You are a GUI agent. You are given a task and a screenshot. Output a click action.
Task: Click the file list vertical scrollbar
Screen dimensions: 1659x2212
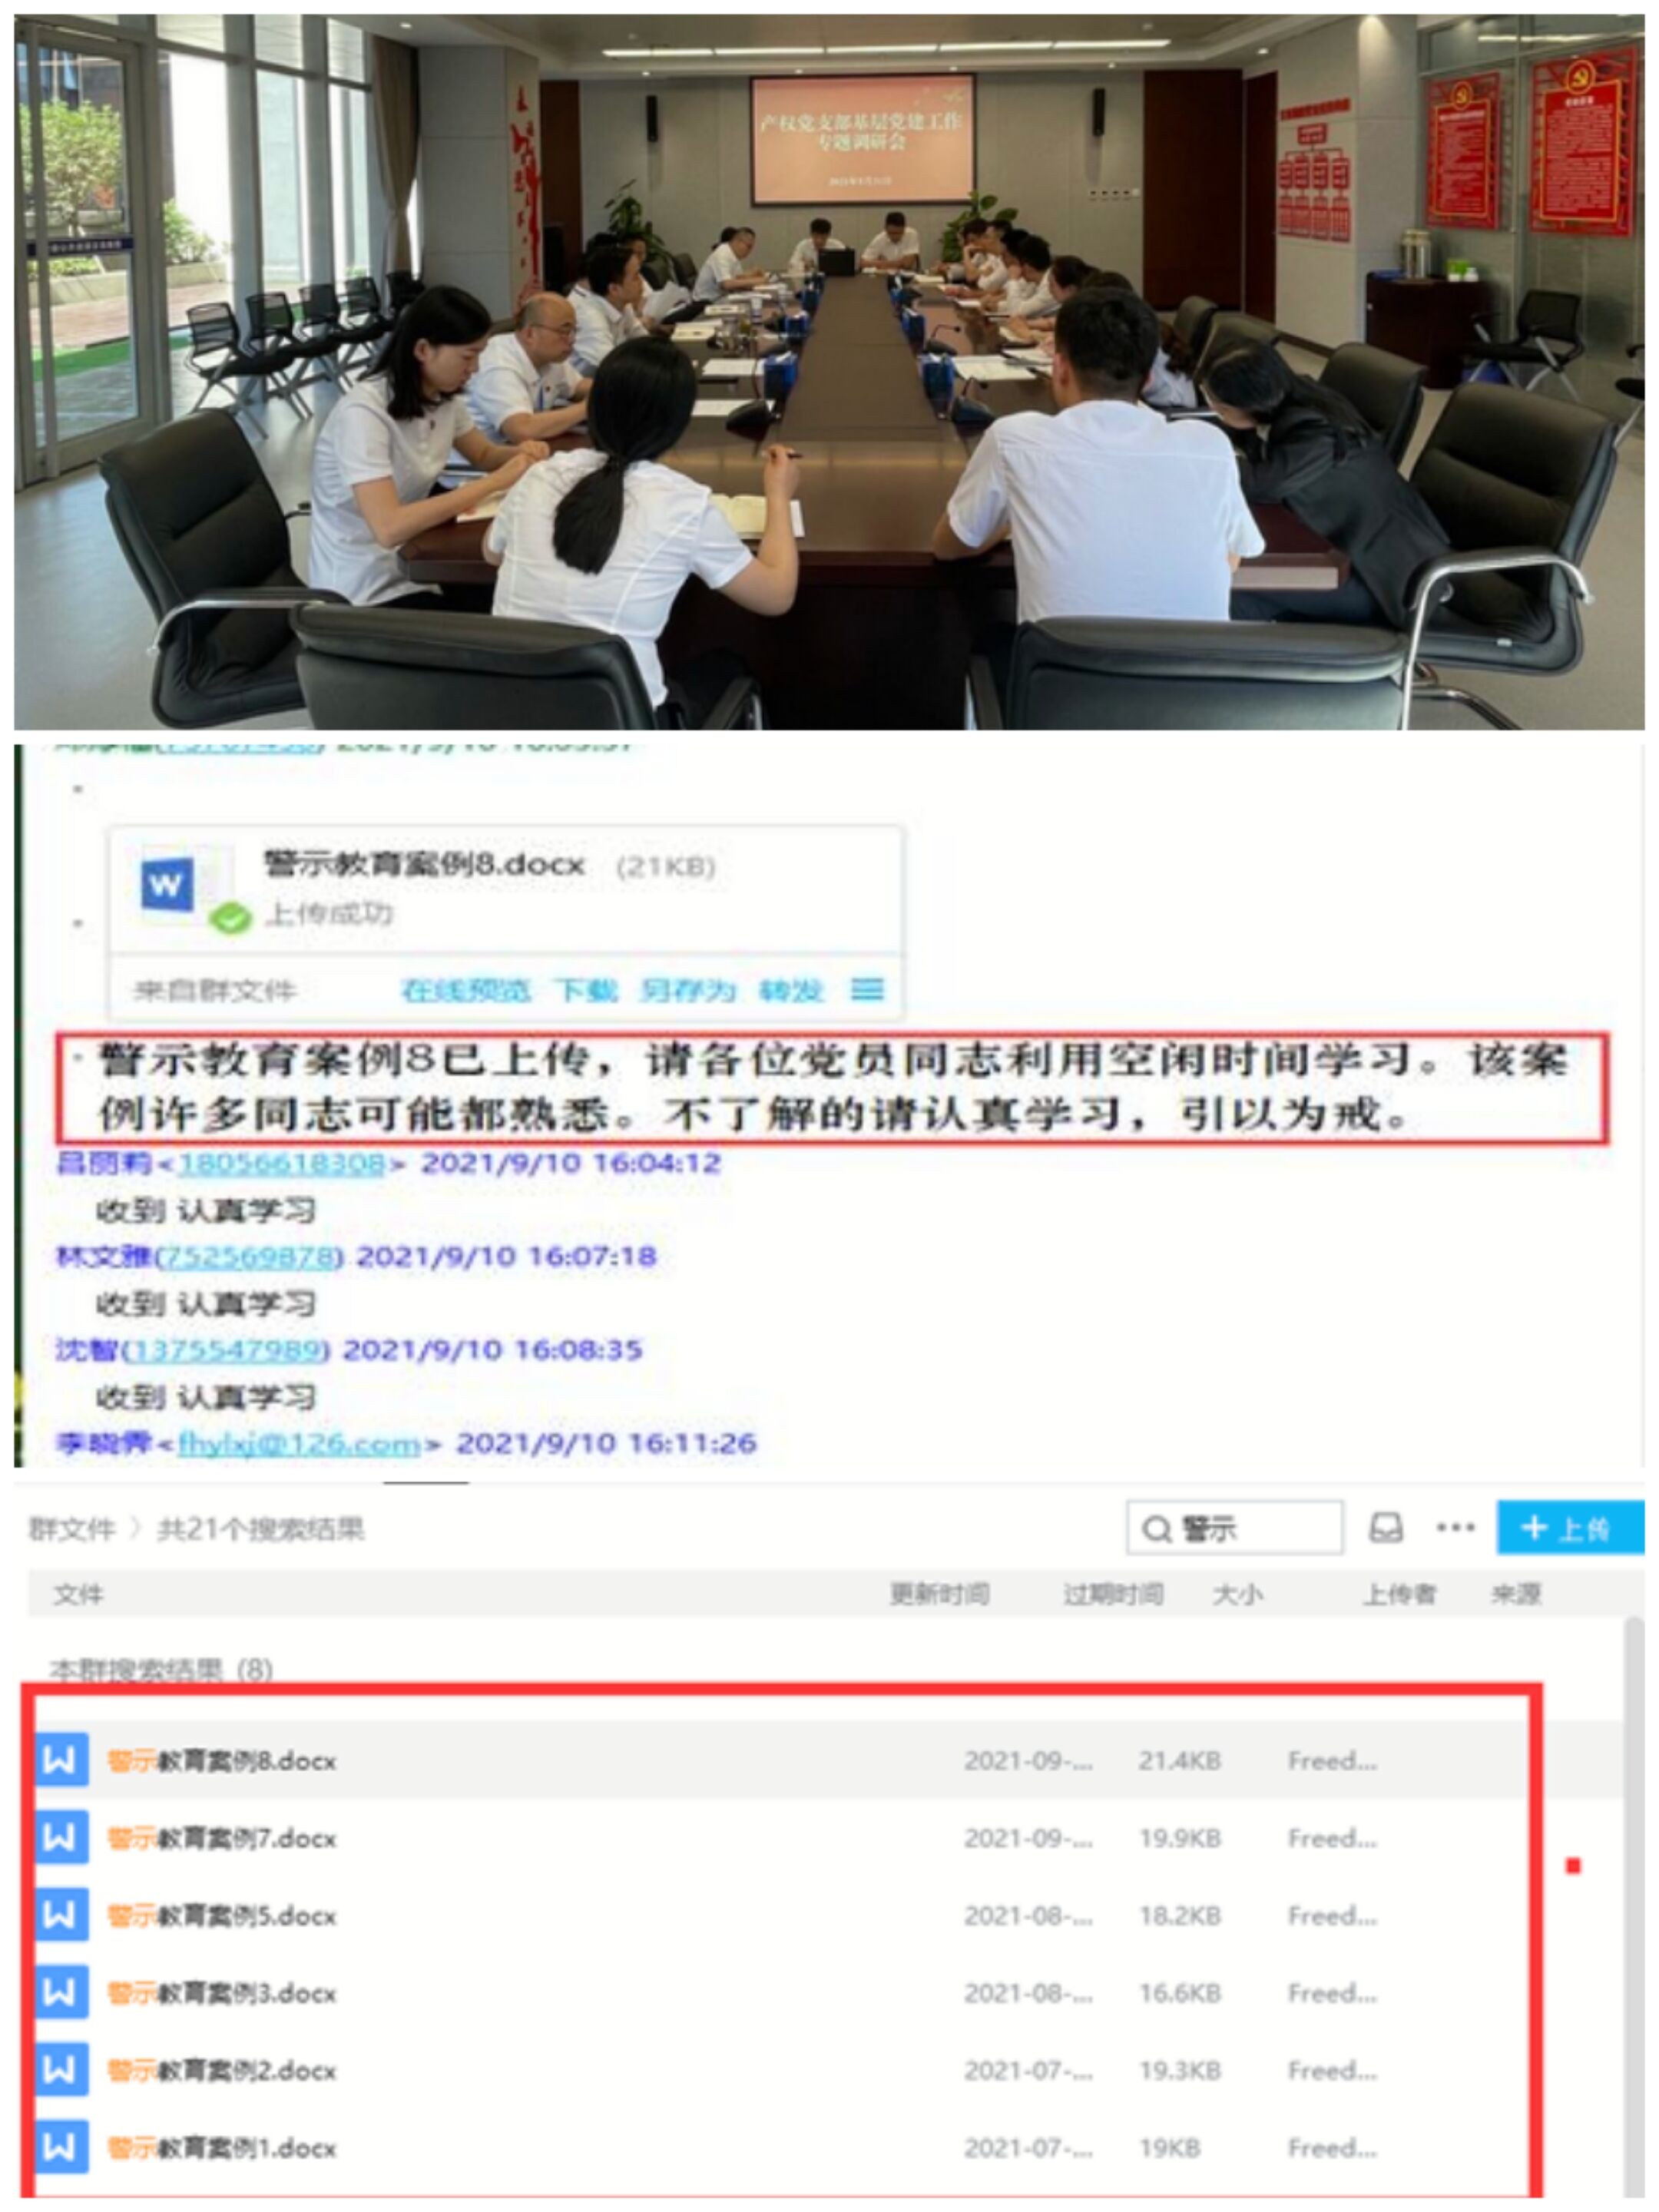click(x=1634, y=1900)
